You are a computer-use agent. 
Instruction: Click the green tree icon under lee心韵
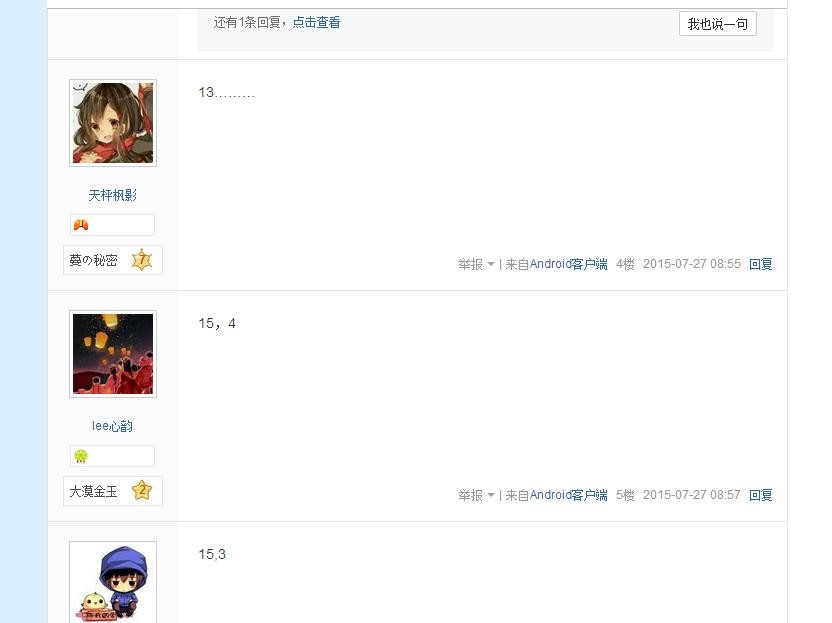81,456
